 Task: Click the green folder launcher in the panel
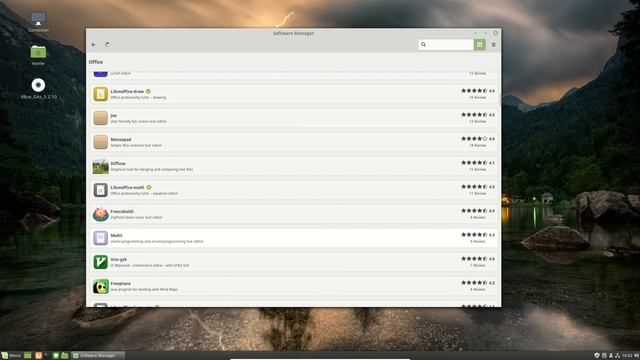click(64, 356)
